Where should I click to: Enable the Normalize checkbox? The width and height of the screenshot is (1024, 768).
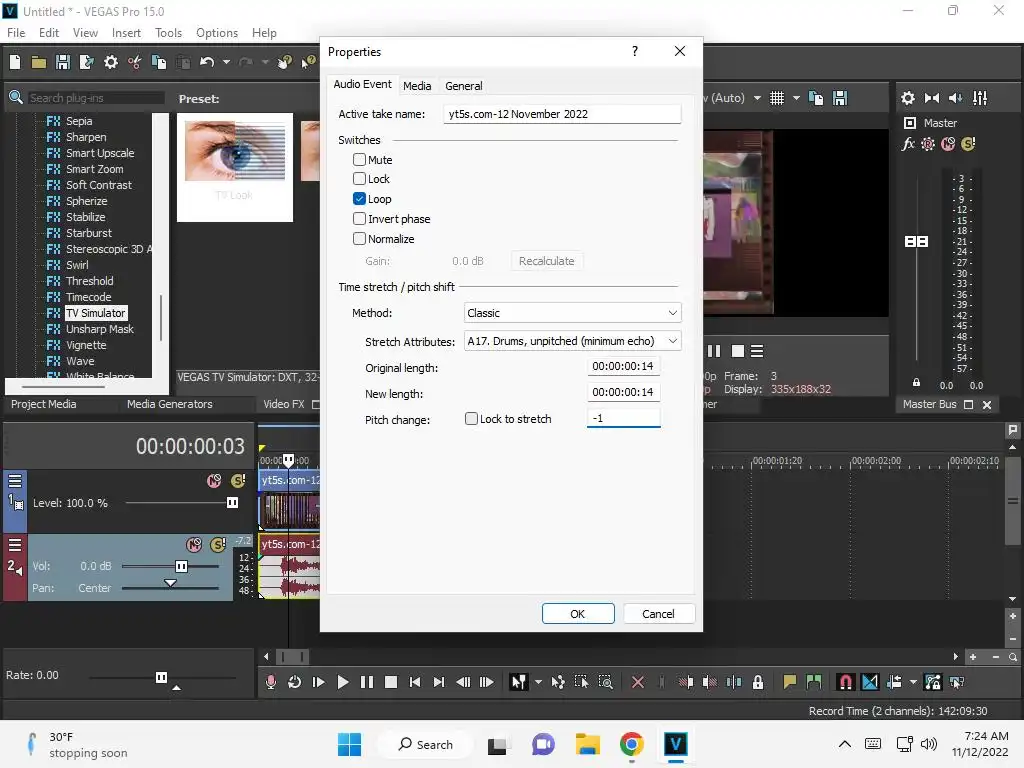[359, 238]
